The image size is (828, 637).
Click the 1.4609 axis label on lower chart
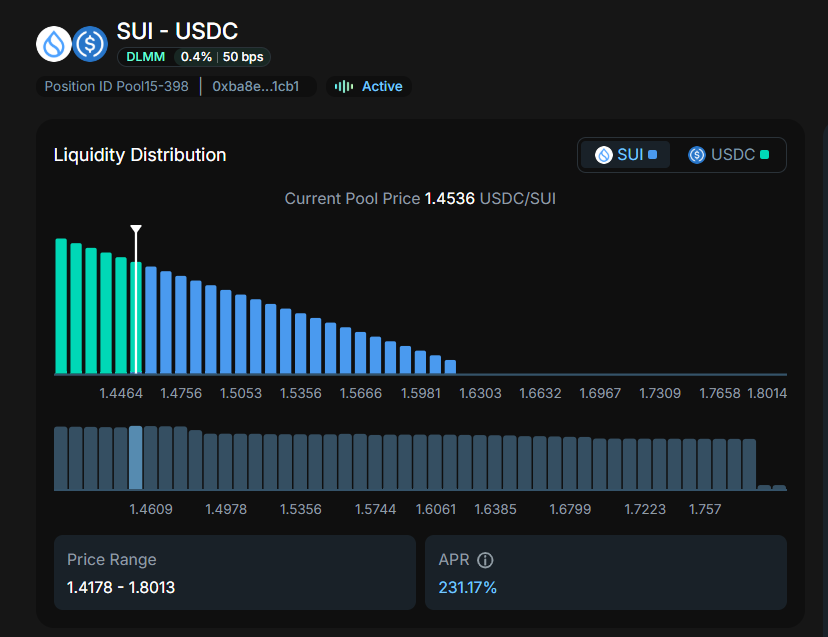pos(151,509)
